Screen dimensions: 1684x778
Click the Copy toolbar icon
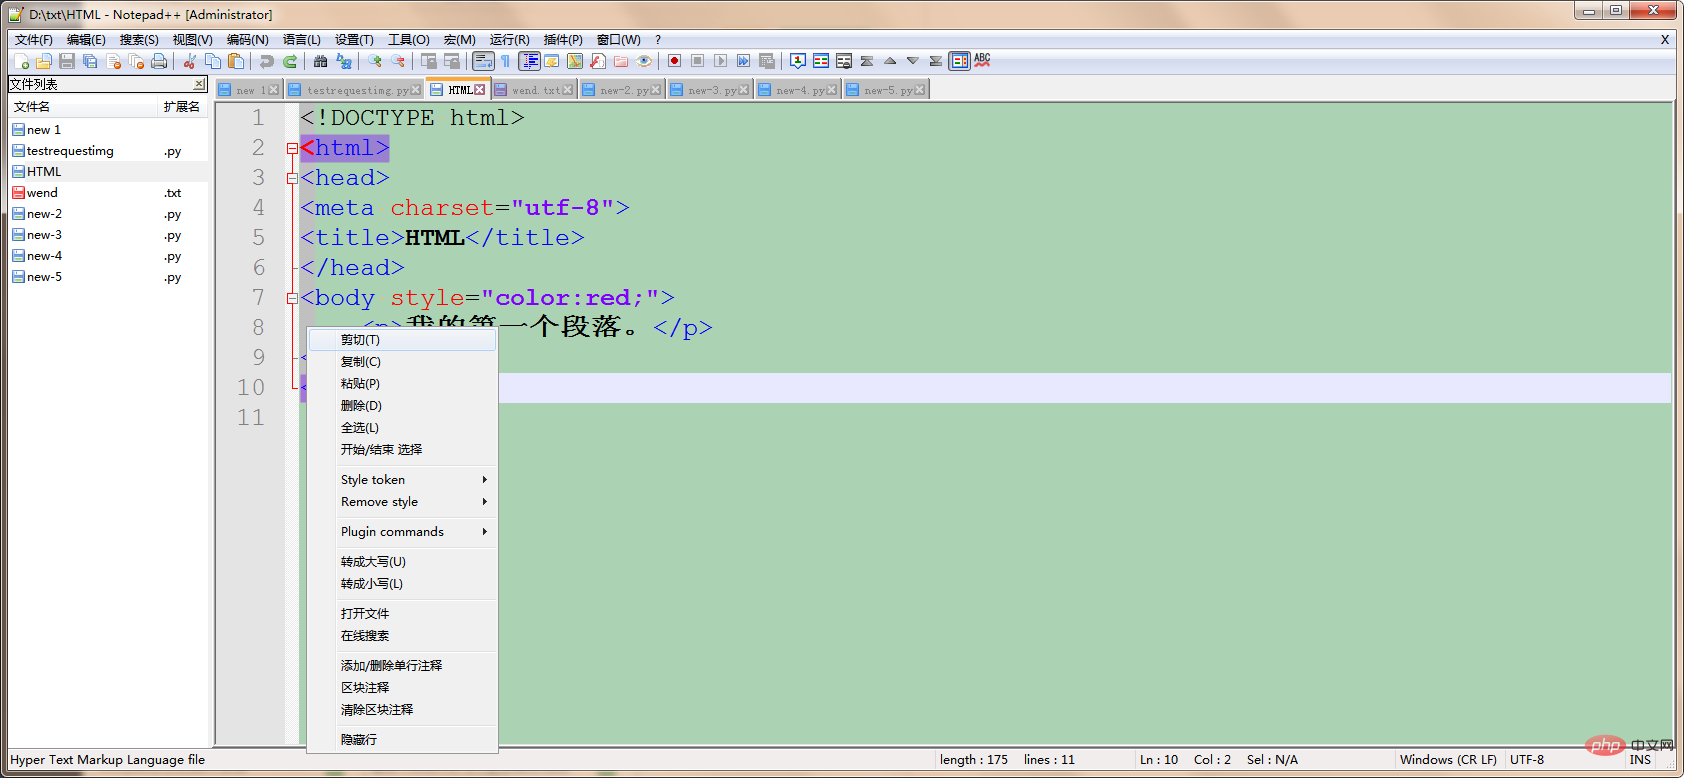213,61
